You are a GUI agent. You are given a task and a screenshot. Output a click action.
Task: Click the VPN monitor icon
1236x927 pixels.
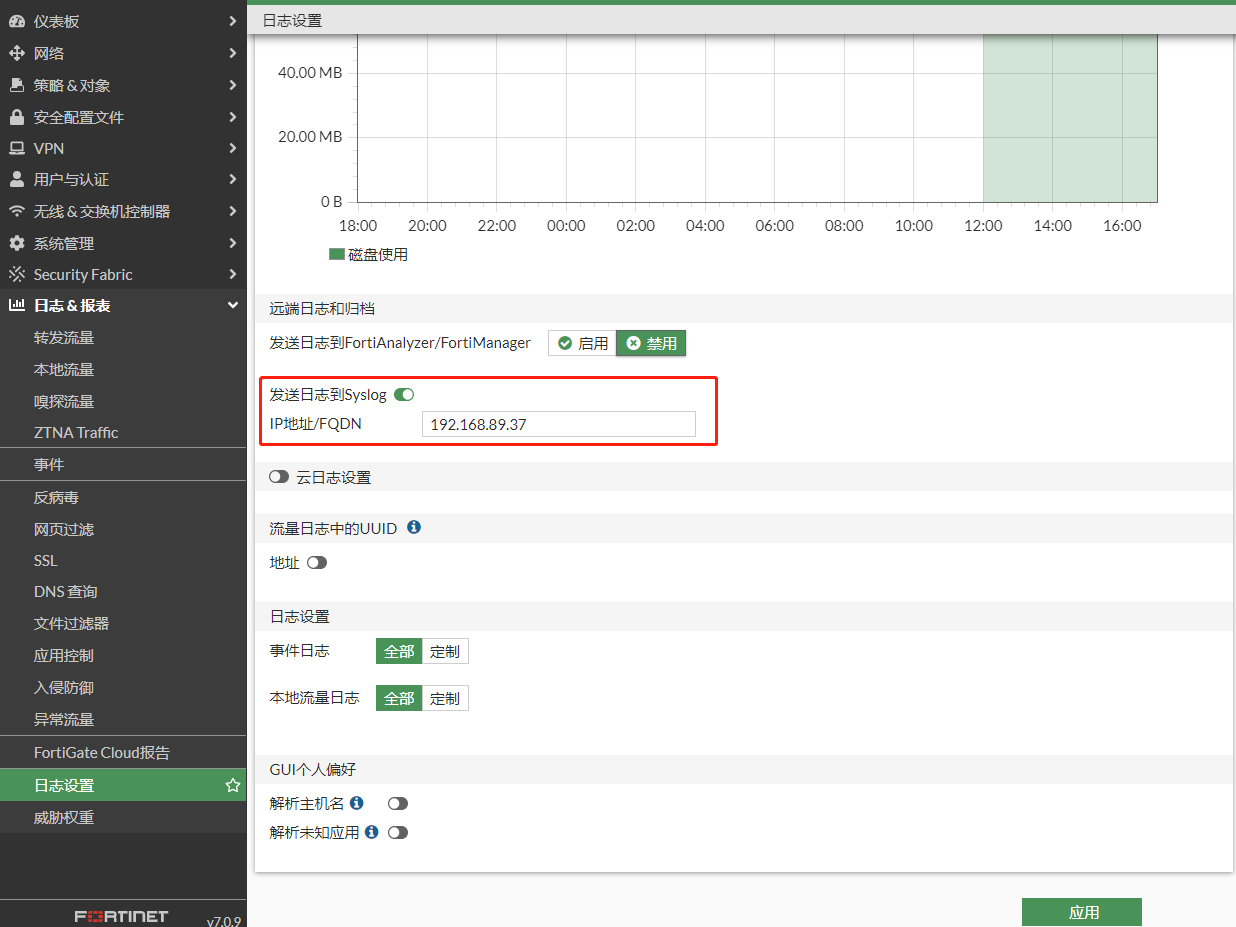click(x=16, y=148)
